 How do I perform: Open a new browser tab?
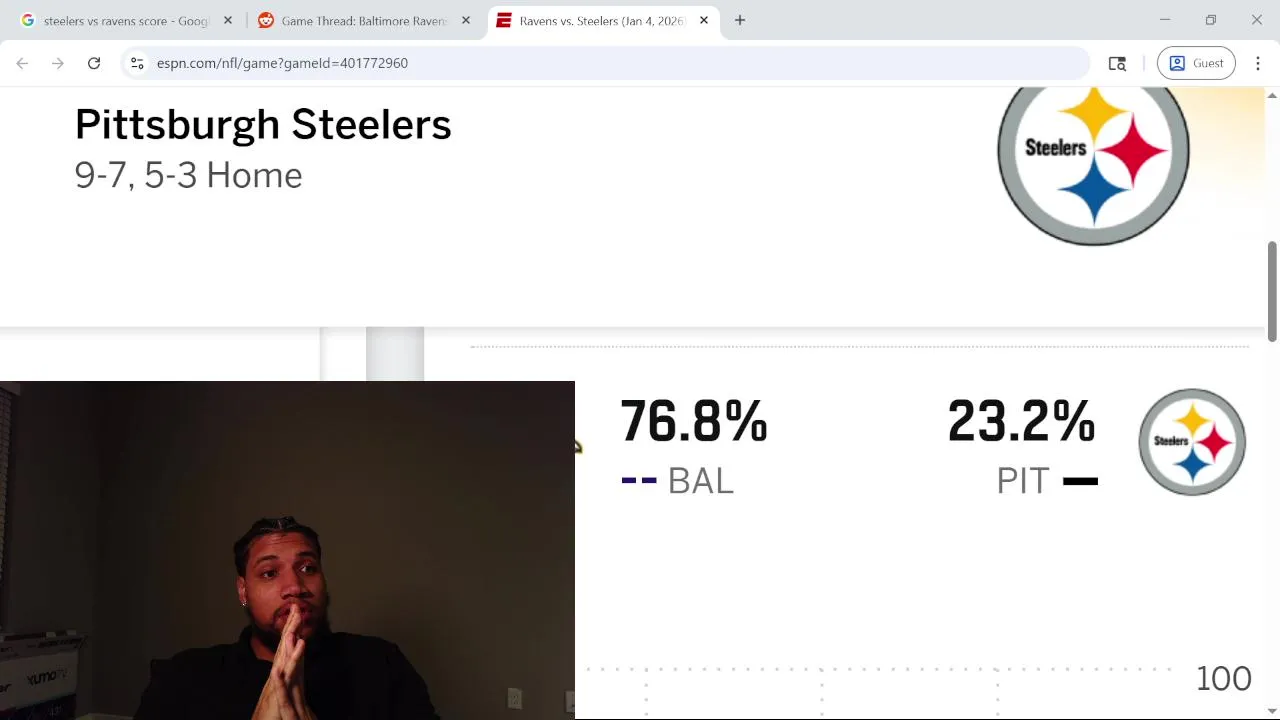740,20
